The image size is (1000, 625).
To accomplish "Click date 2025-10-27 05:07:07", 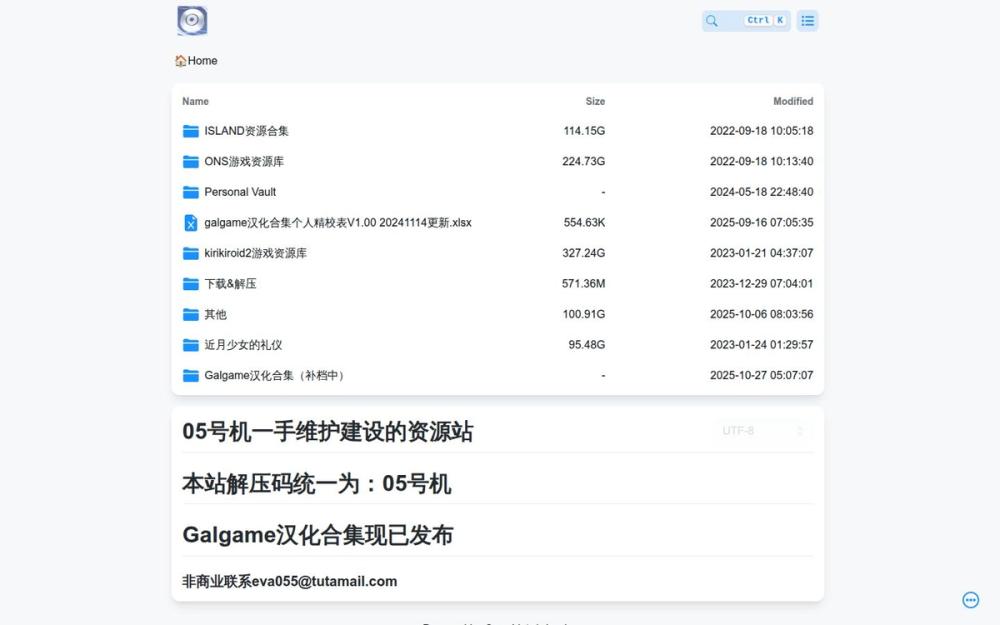I will 761,376.
